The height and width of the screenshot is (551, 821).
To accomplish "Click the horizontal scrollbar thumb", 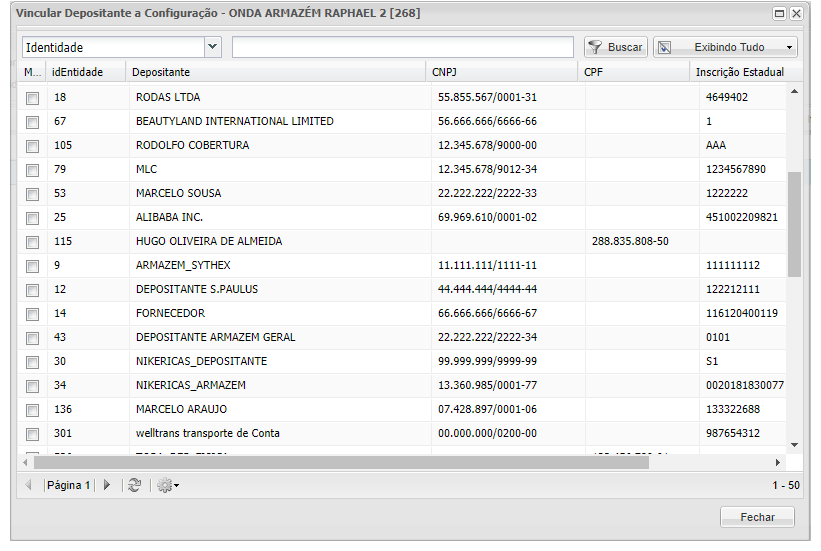I will click(x=341, y=462).
